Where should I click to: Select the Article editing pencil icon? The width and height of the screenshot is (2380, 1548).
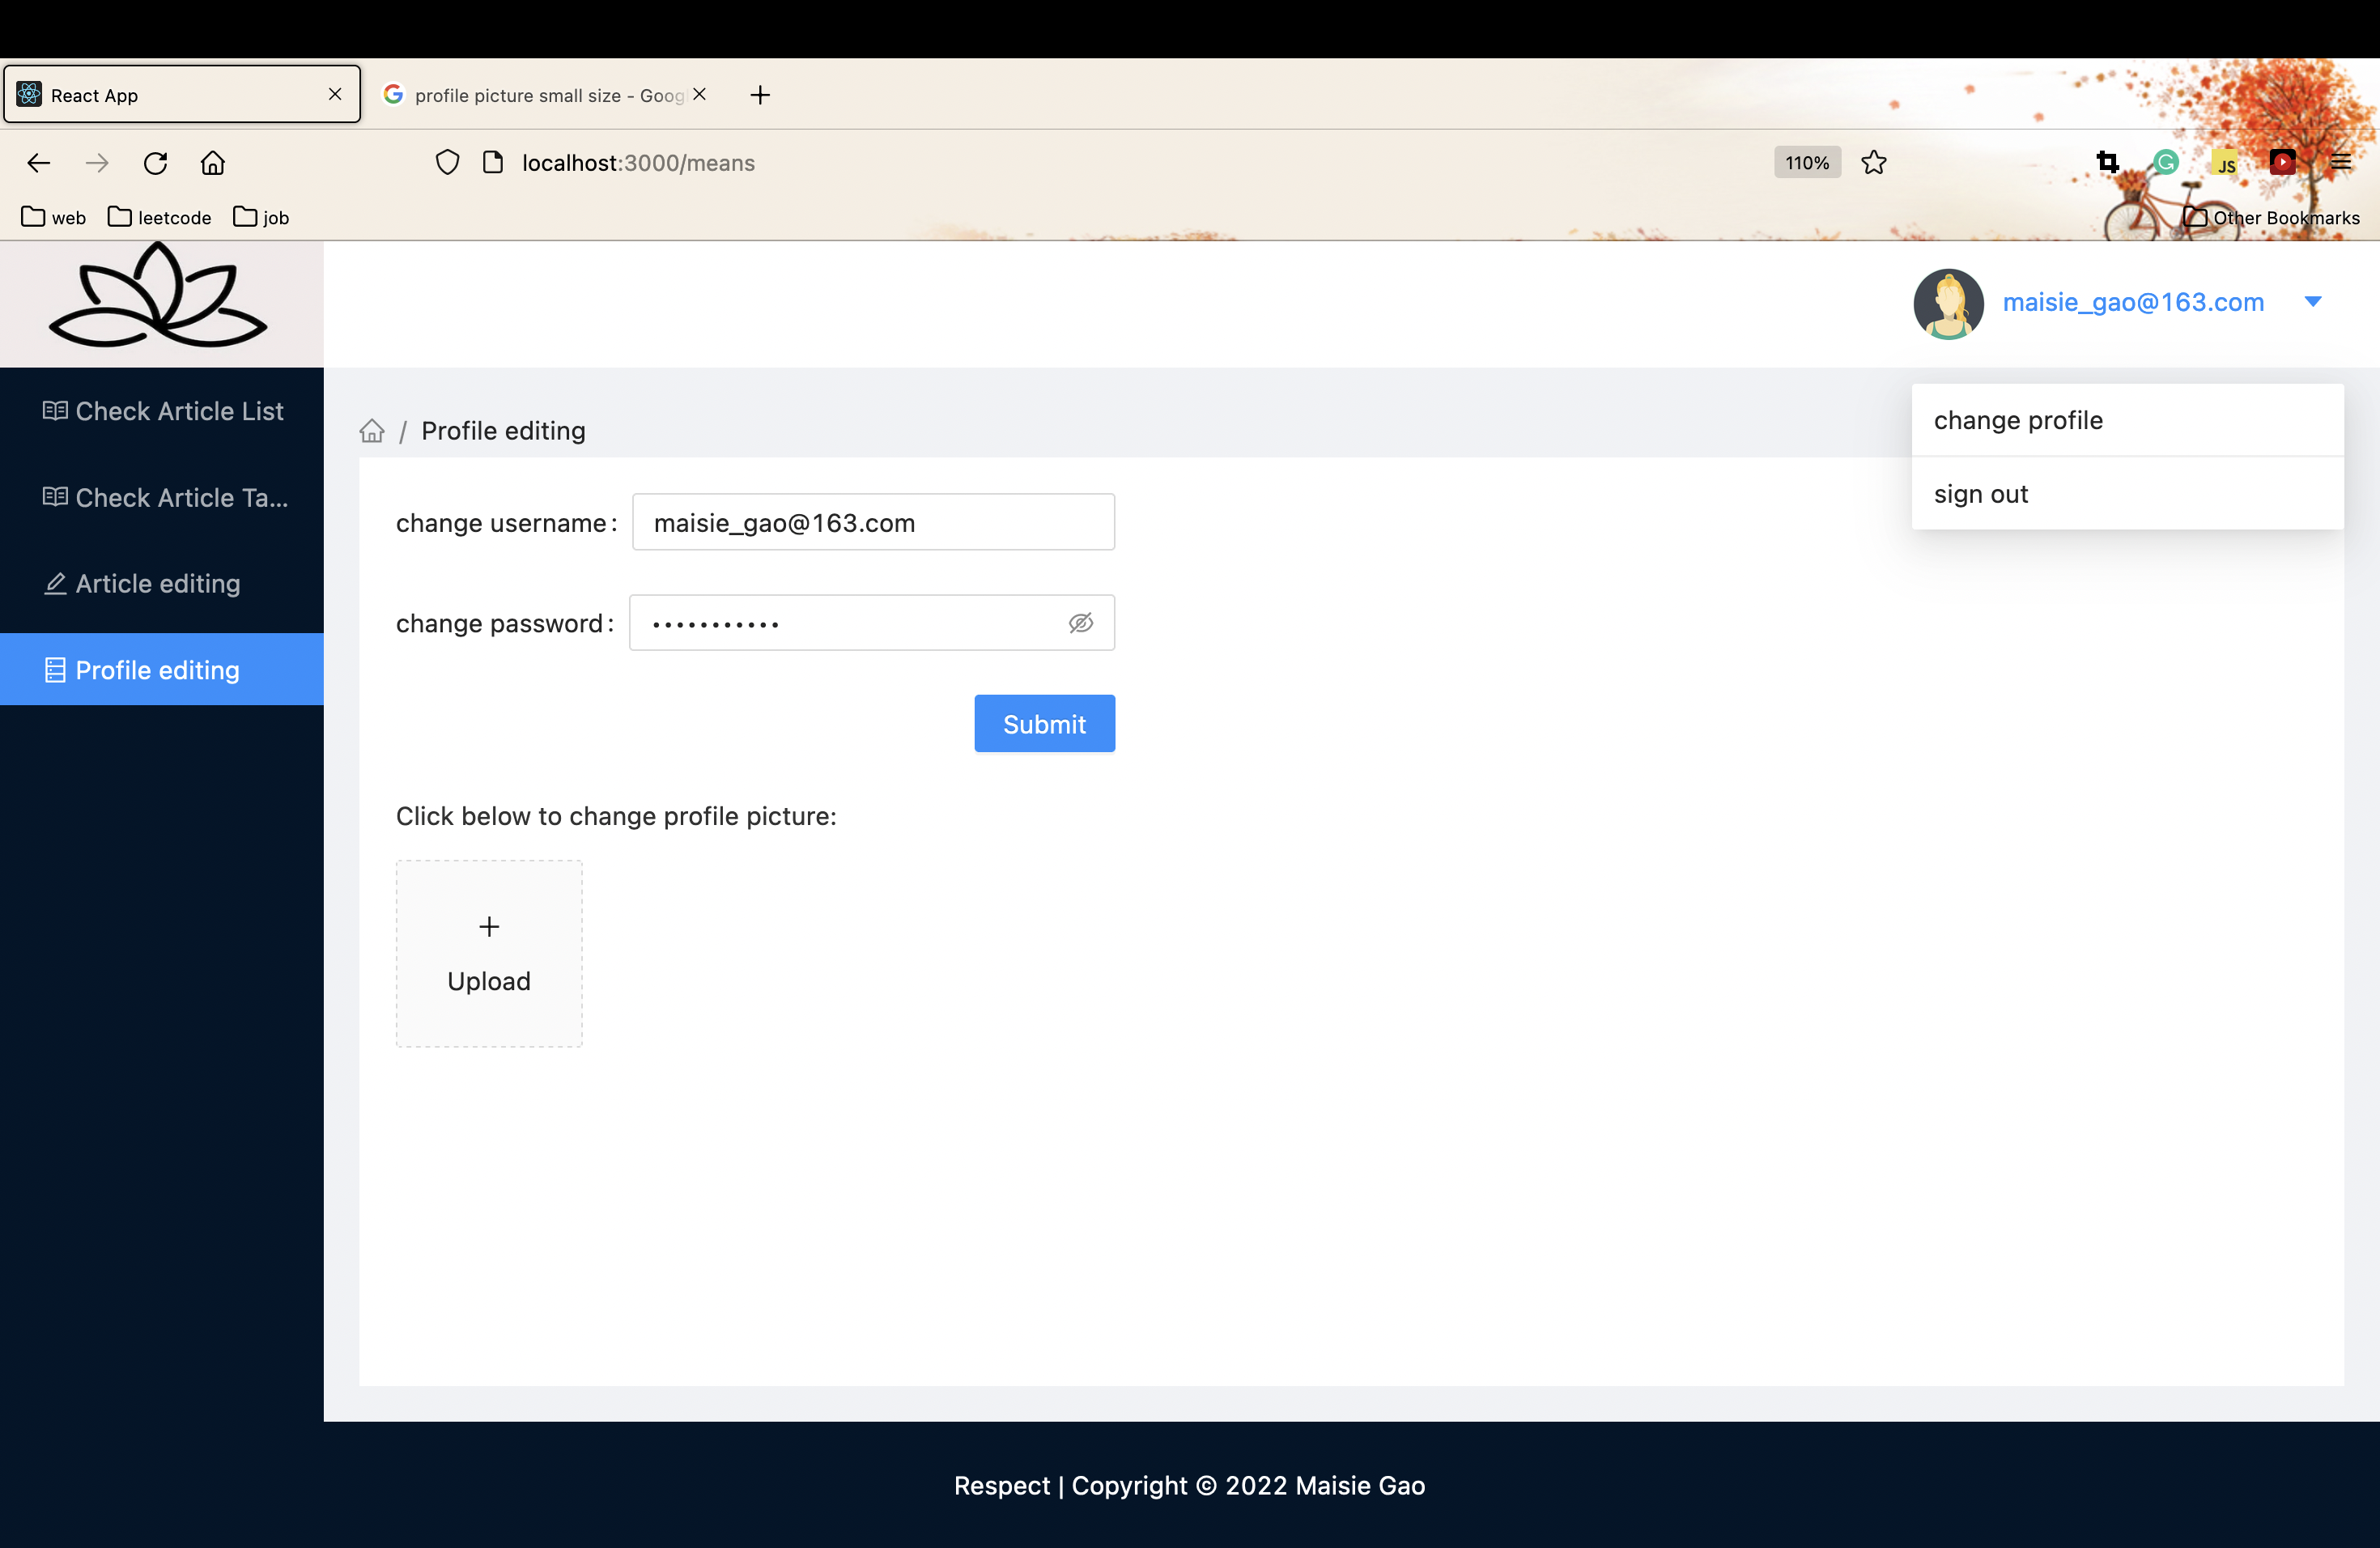[x=55, y=583]
